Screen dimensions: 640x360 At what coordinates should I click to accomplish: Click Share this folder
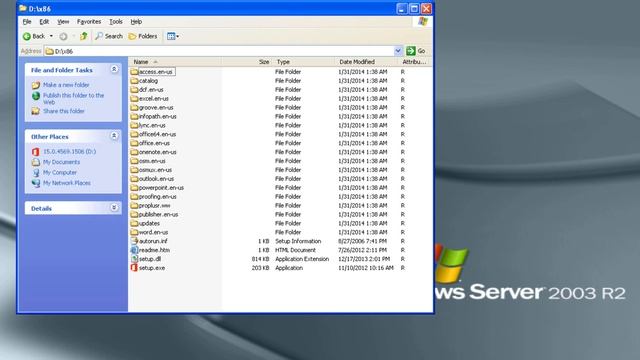click(x=64, y=111)
